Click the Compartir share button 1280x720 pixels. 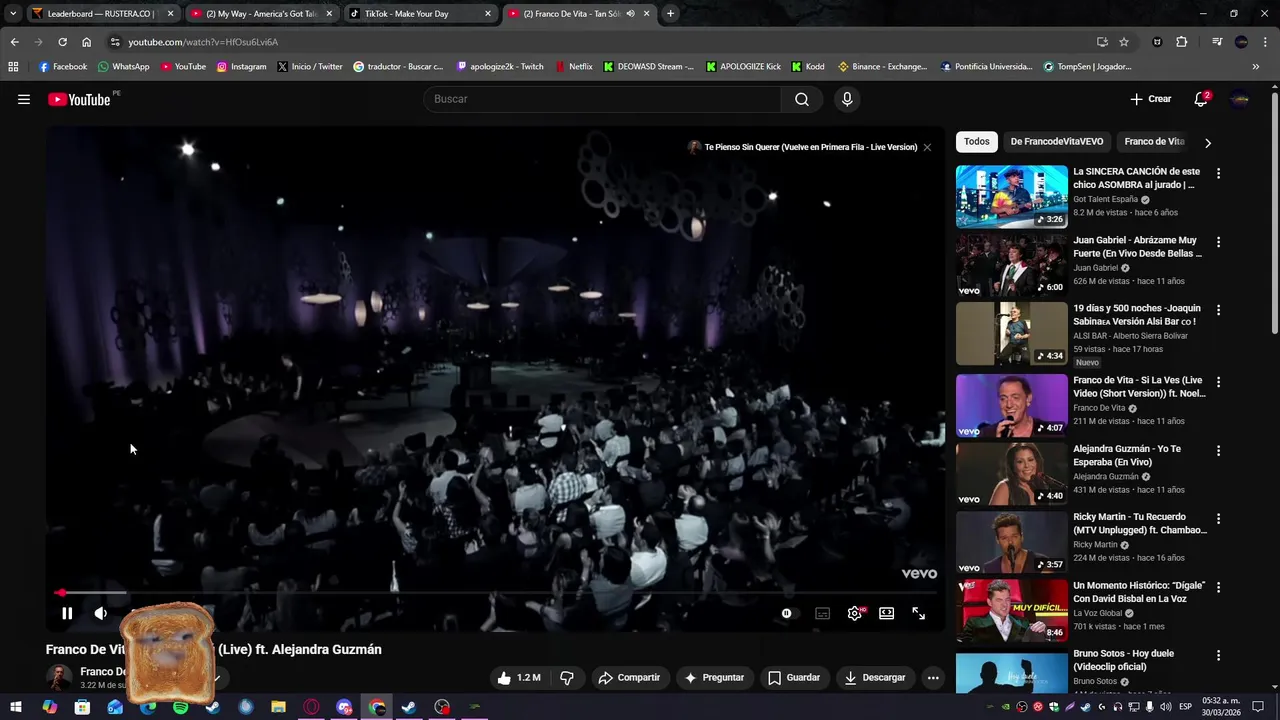629,677
